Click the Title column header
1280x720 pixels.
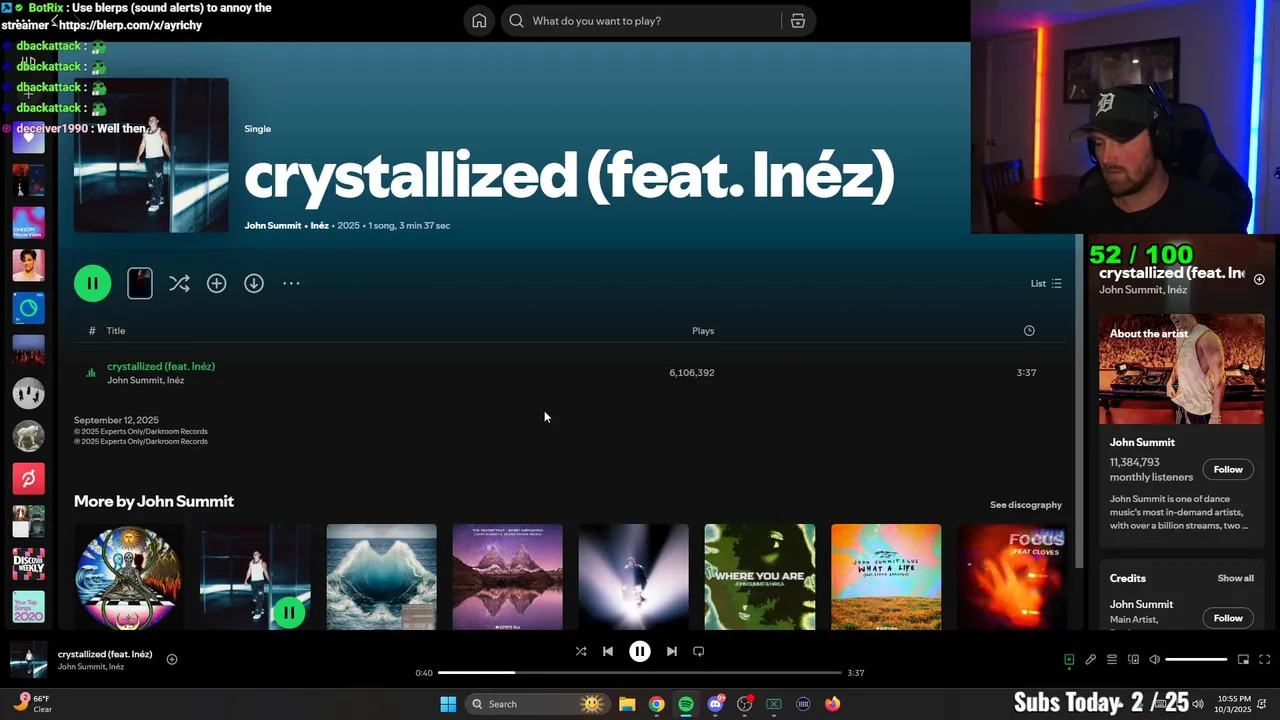[116, 331]
